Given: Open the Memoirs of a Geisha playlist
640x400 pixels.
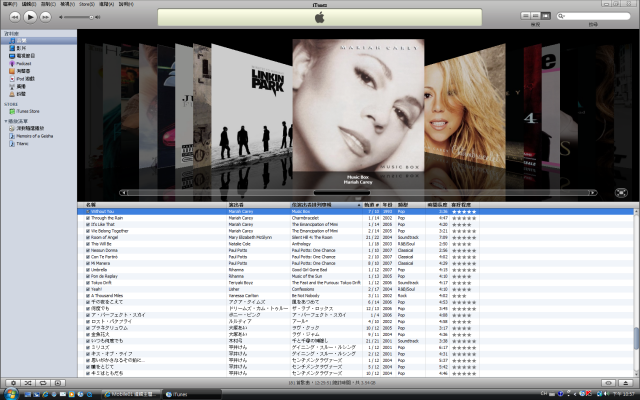Looking at the screenshot, I should (39, 136).
